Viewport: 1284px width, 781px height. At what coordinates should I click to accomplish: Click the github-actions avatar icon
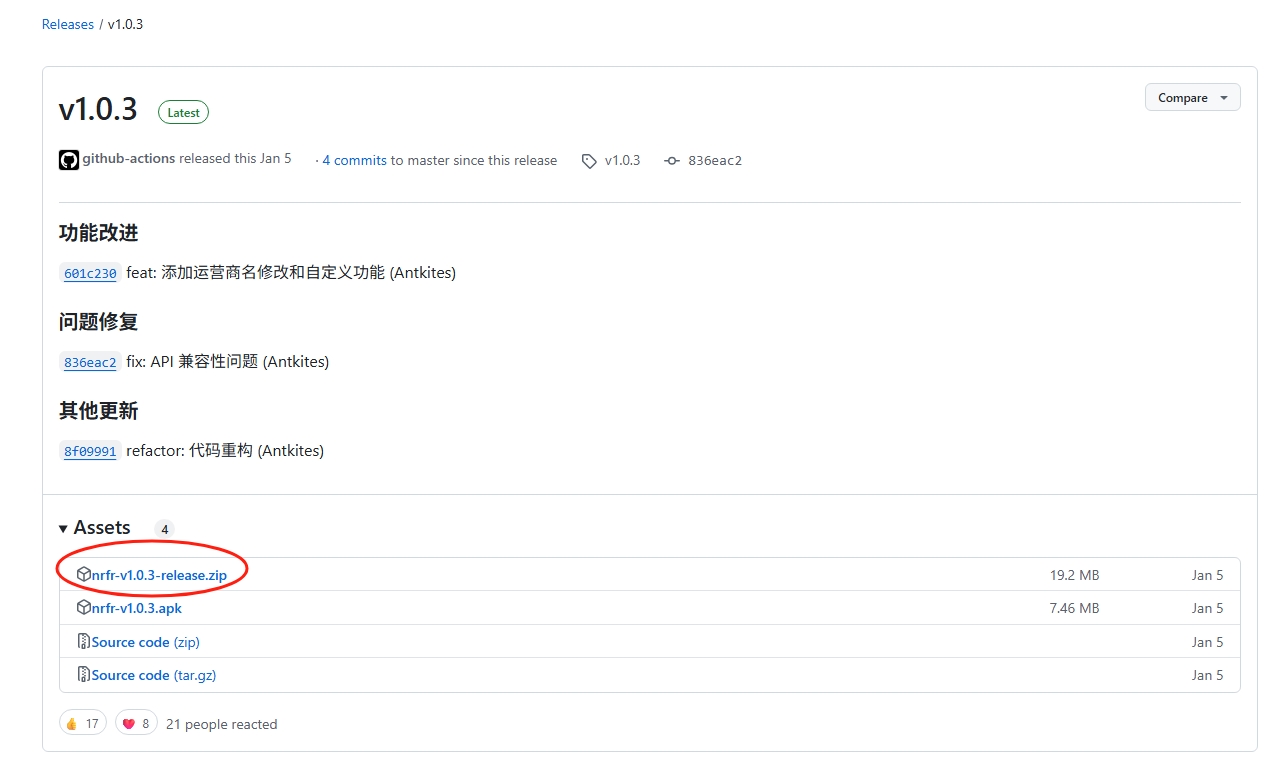click(69, 160)
